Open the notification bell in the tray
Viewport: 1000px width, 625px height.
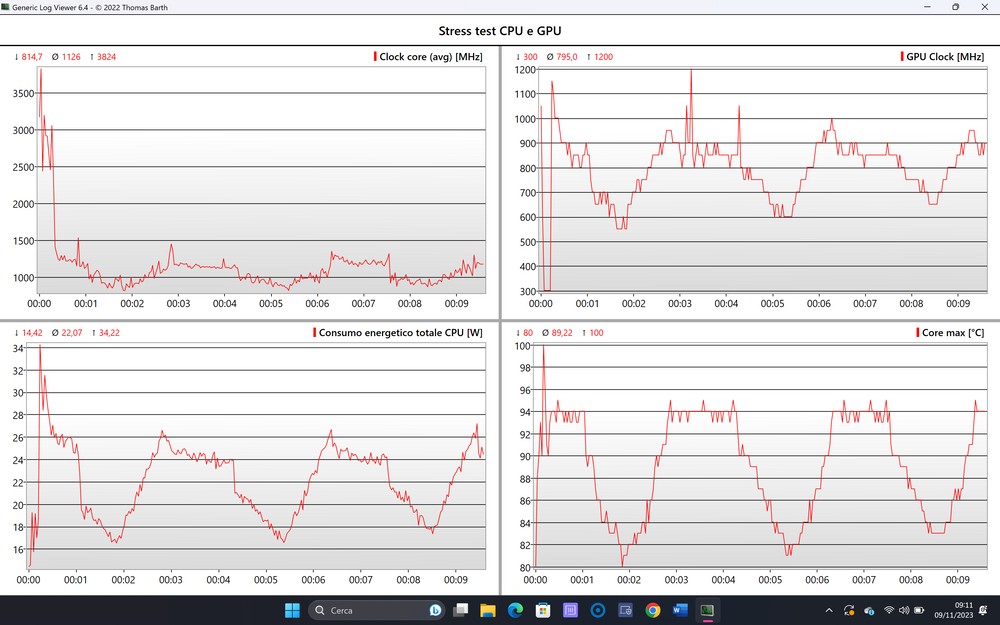[x=984, y=610]
